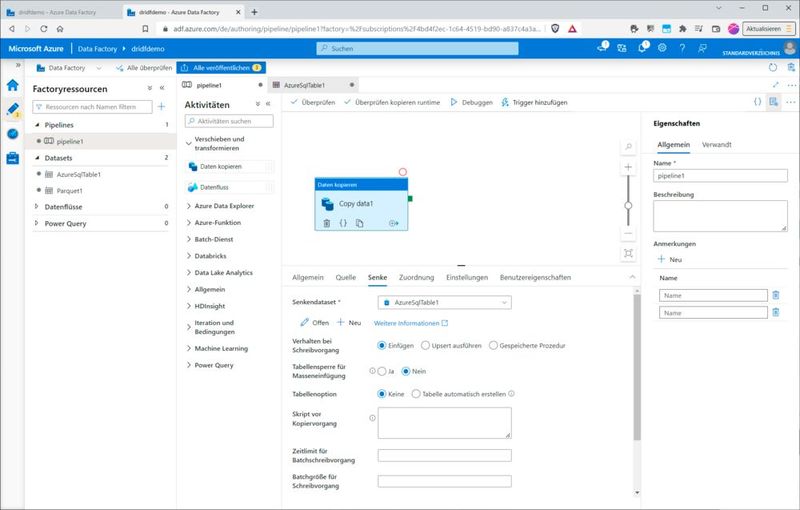Add output arrow on Copy data1 activity
Screen dimensions: 800x510
pos(393,223)
